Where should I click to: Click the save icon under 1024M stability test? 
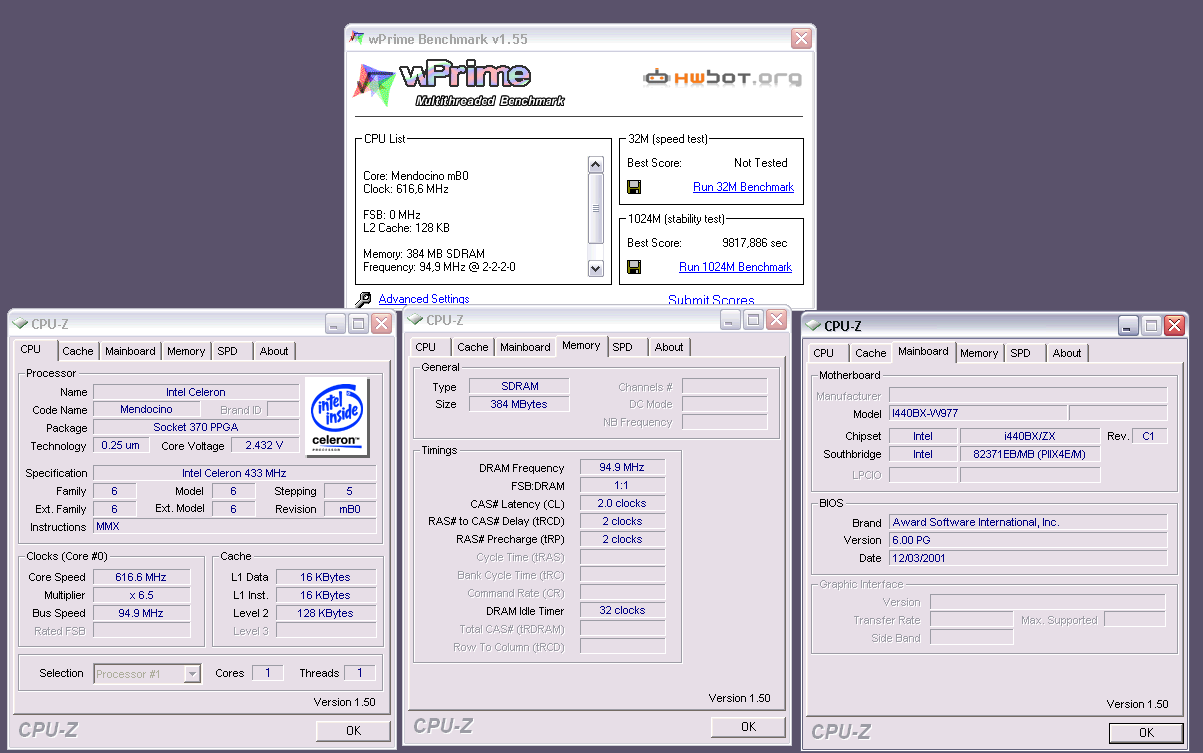[x=634, y=267]
